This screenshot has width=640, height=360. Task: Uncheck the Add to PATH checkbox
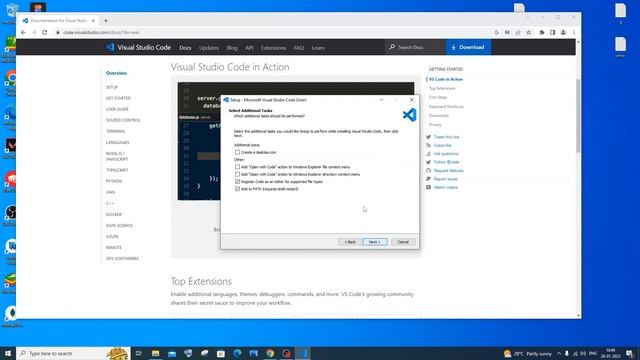(238, 189)
